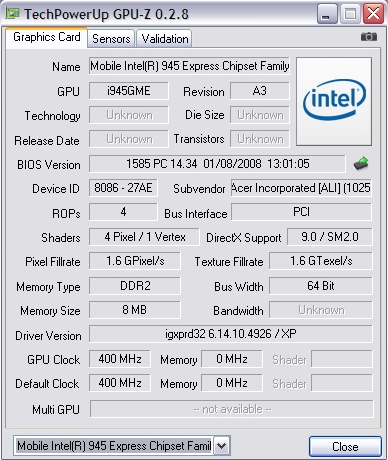Click the BIOS Version field value
The width and height of the screenshot is (388, 460).
(x=217, y=164)
